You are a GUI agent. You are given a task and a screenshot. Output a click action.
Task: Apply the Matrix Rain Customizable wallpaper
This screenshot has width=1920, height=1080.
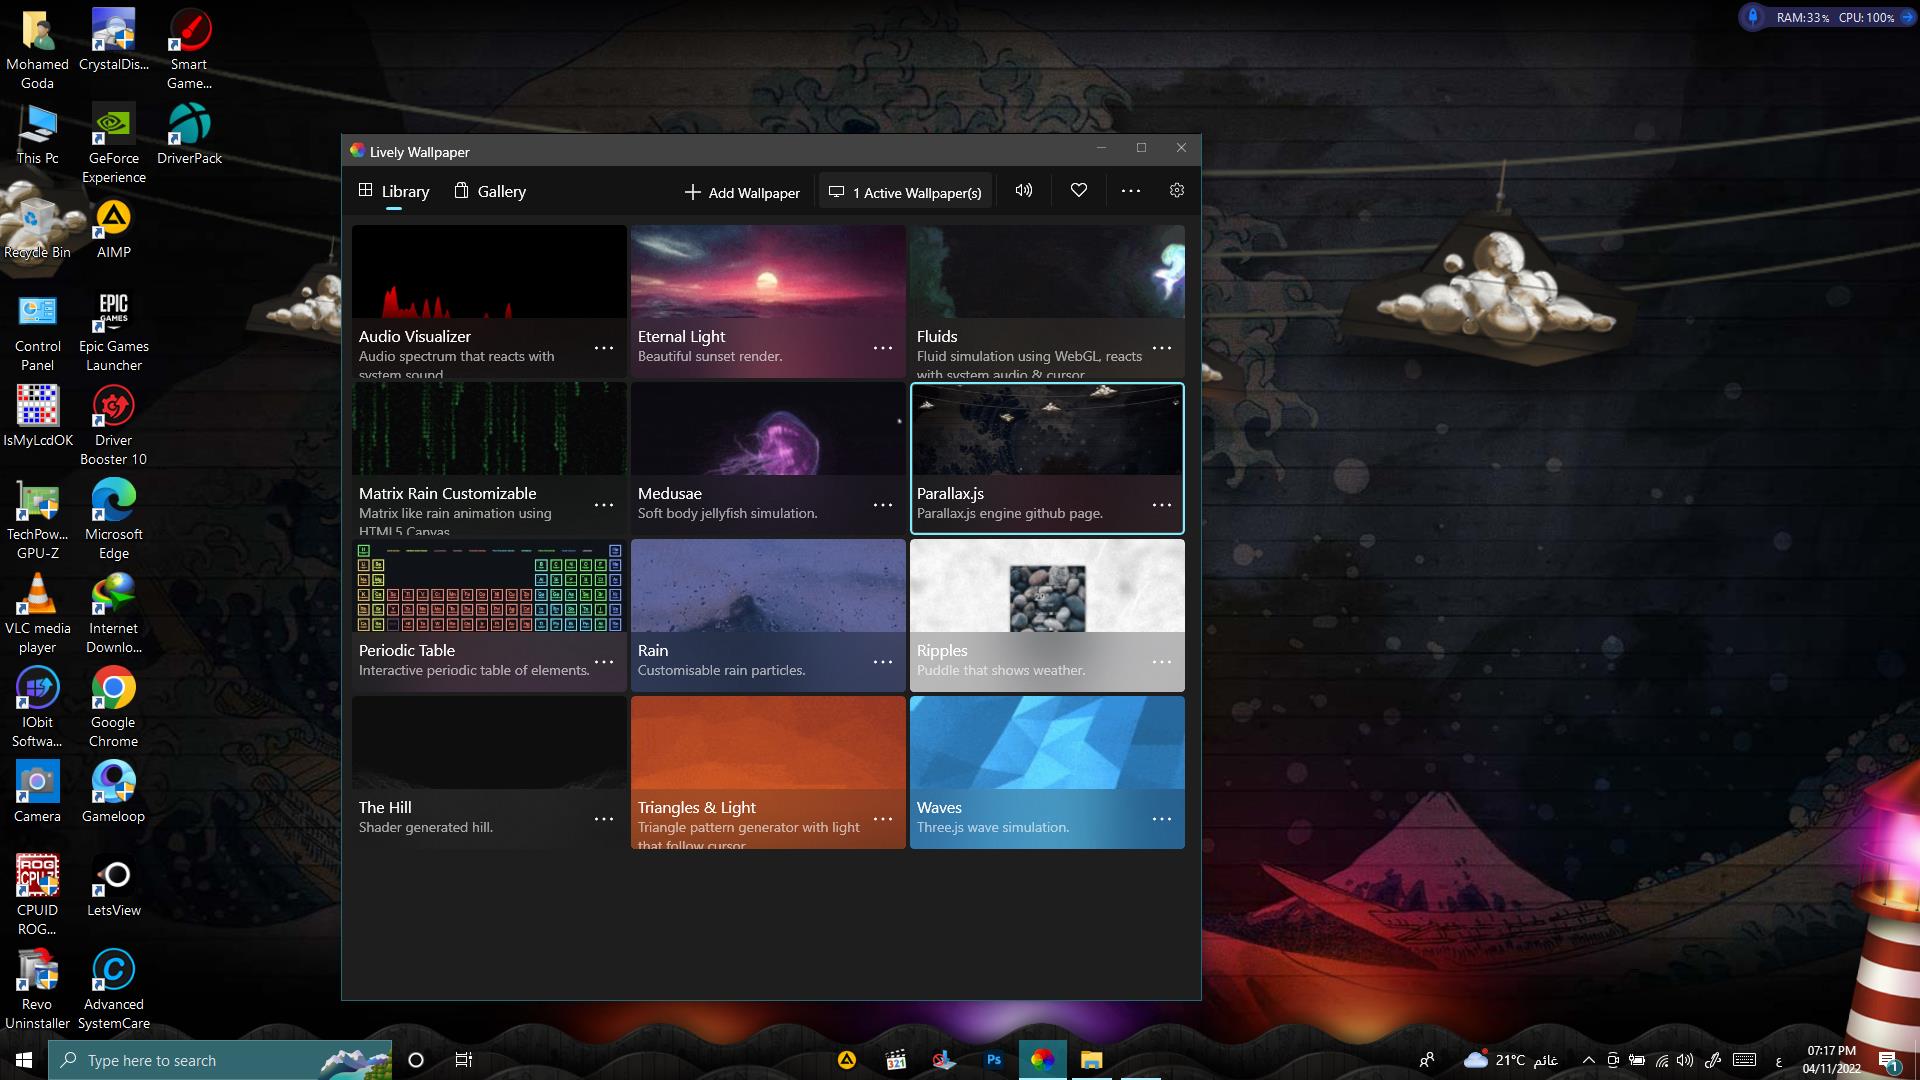point(489,430)
